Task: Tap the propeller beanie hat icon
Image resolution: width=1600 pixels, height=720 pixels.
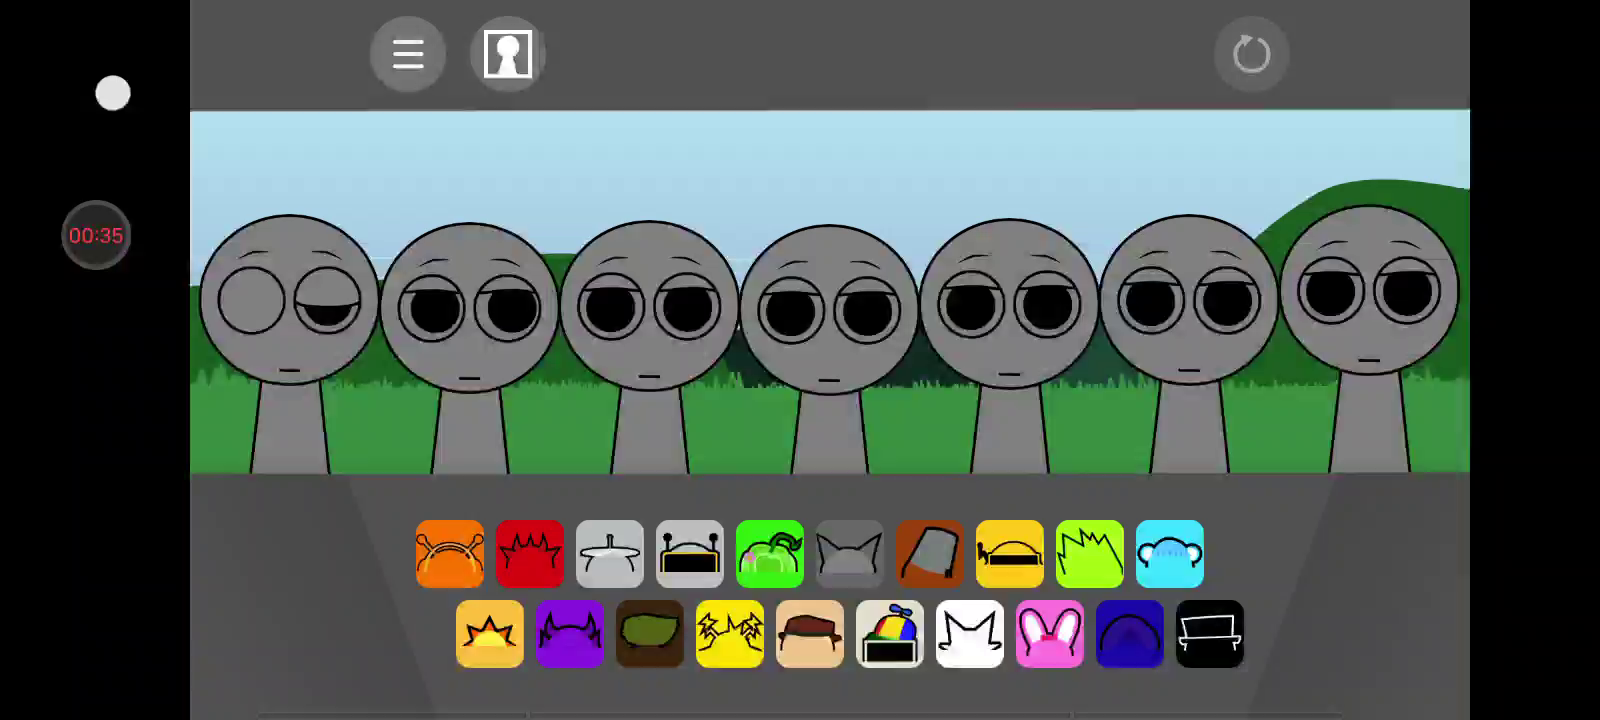Action: 890,634
